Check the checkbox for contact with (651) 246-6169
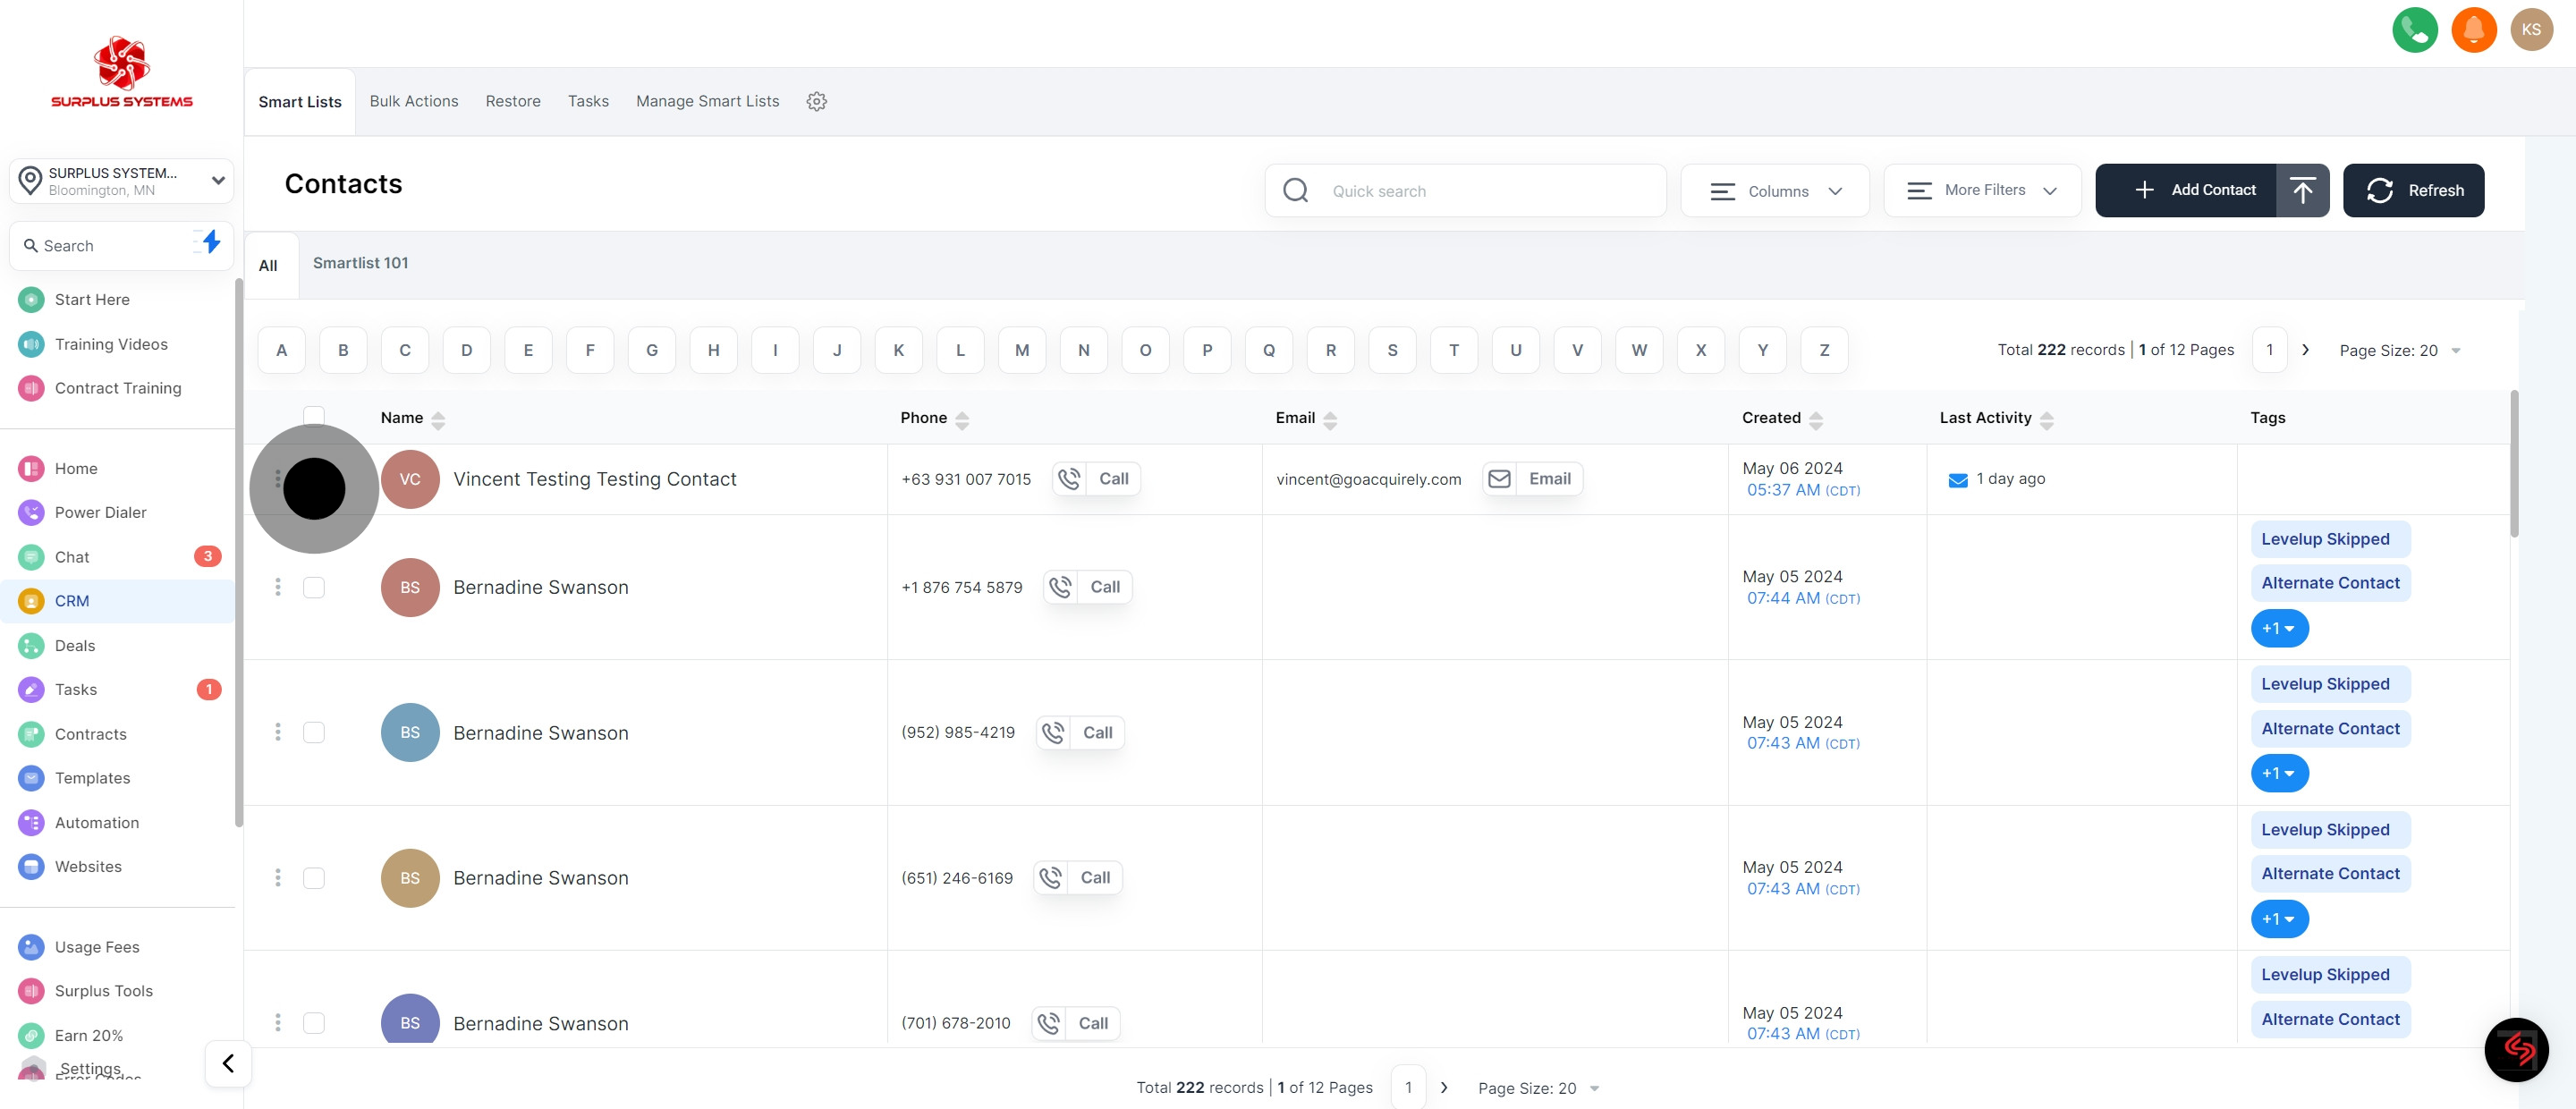 coord(314,878)
